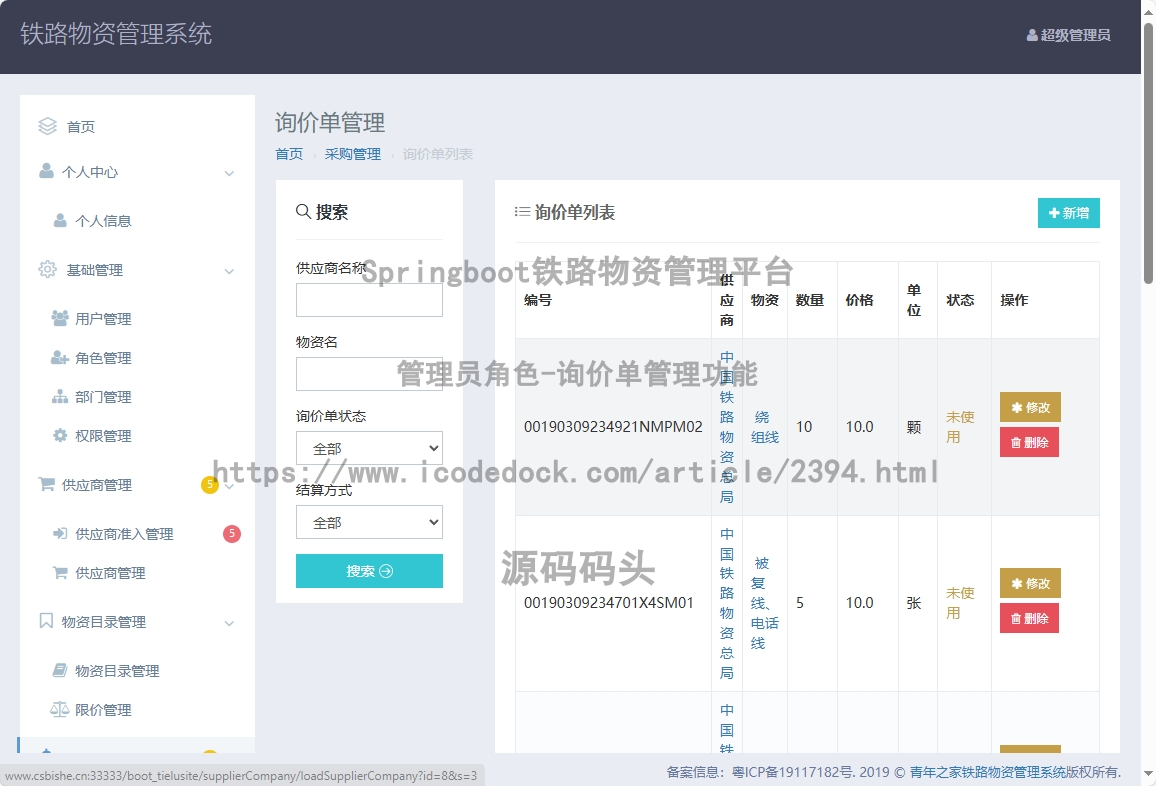Collapse the 基础管理 chevron
The height and width of the screenshot is (786, 1156).
(229, 271)
